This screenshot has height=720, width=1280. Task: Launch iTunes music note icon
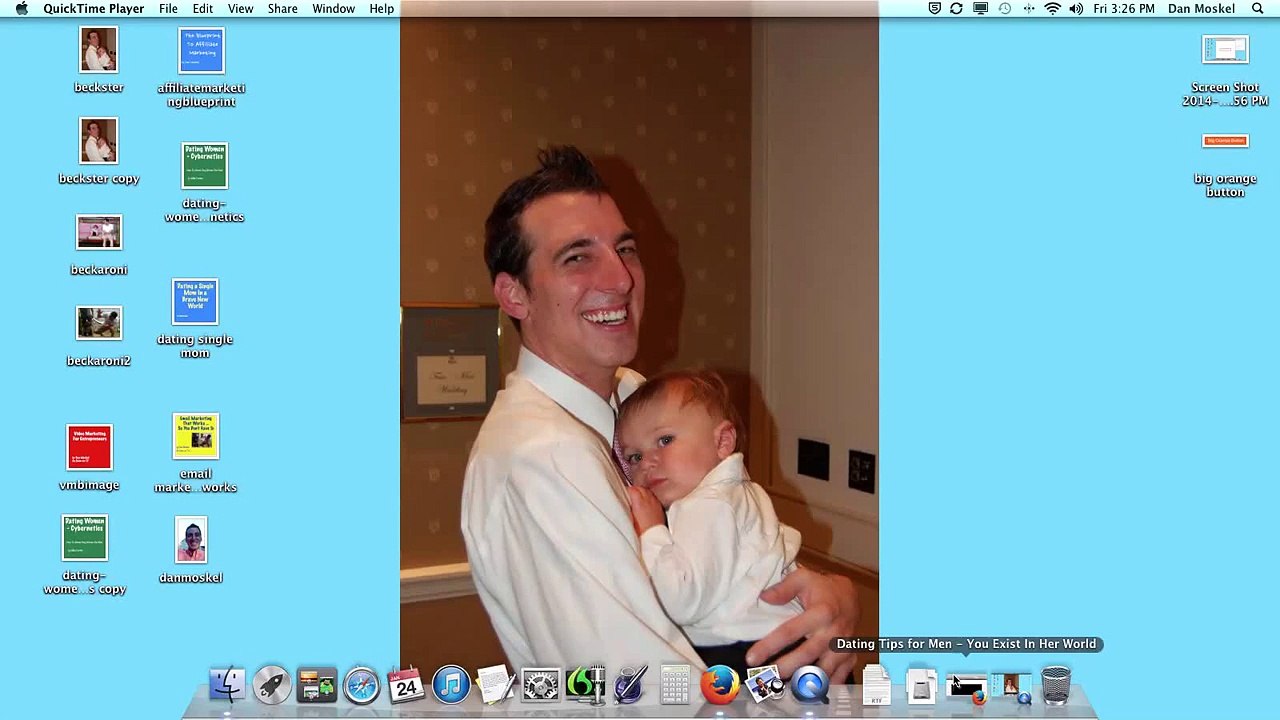(x=451, y=685)
